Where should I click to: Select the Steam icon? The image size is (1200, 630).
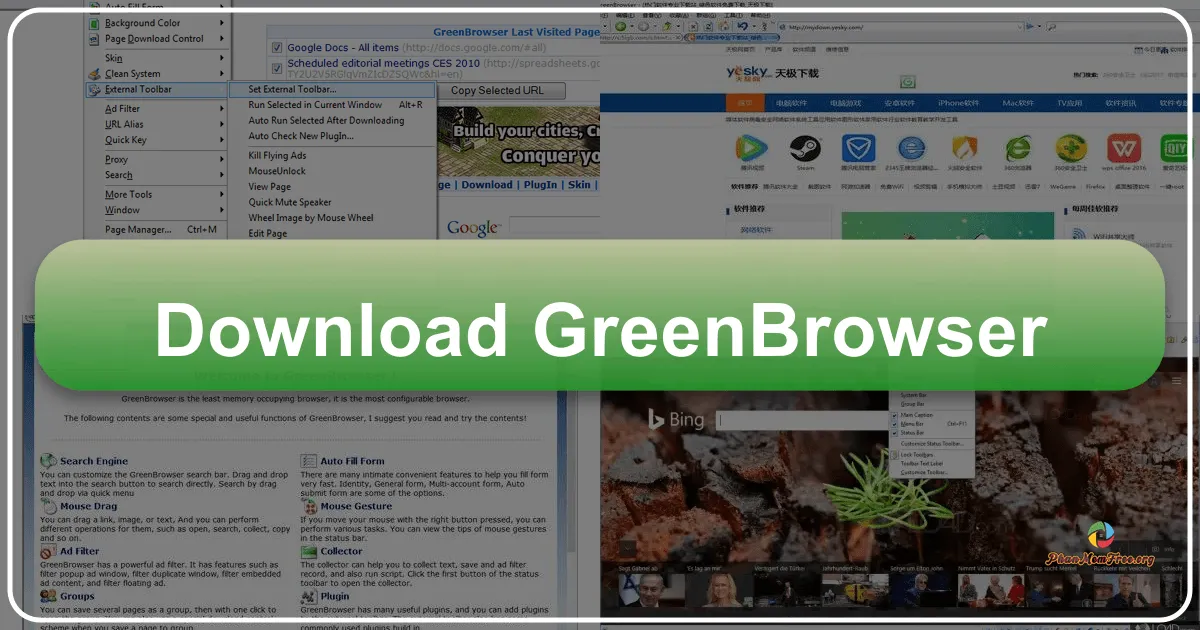(x=806, y=148)
